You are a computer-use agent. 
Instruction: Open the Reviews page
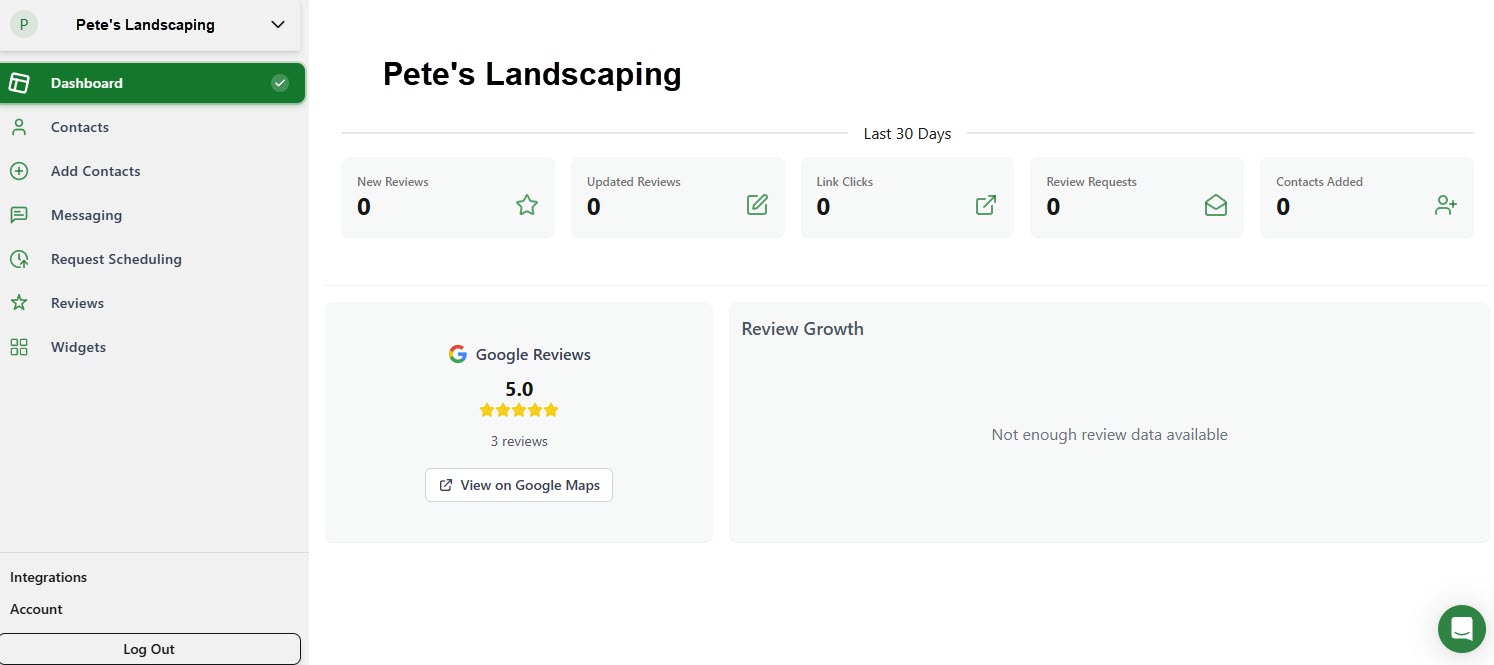[x=77, y=303]
